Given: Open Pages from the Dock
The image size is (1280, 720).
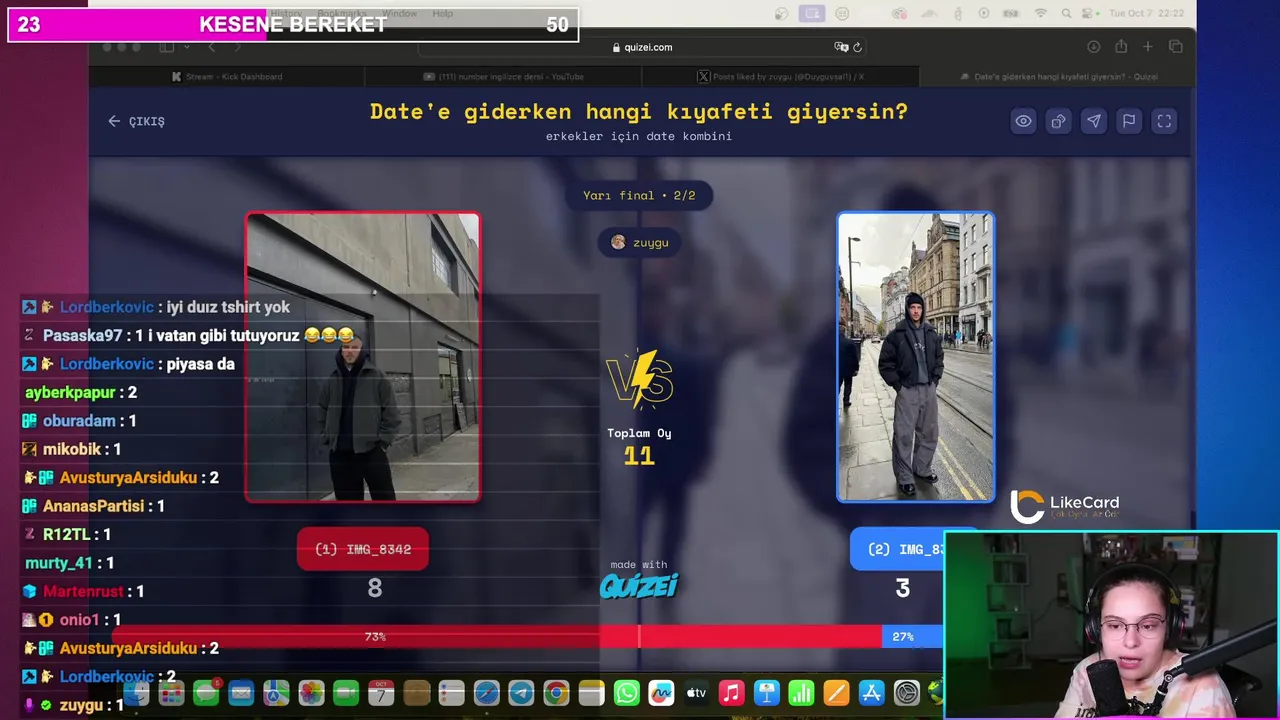Looking at the screenshot, I should pos(836,692).
